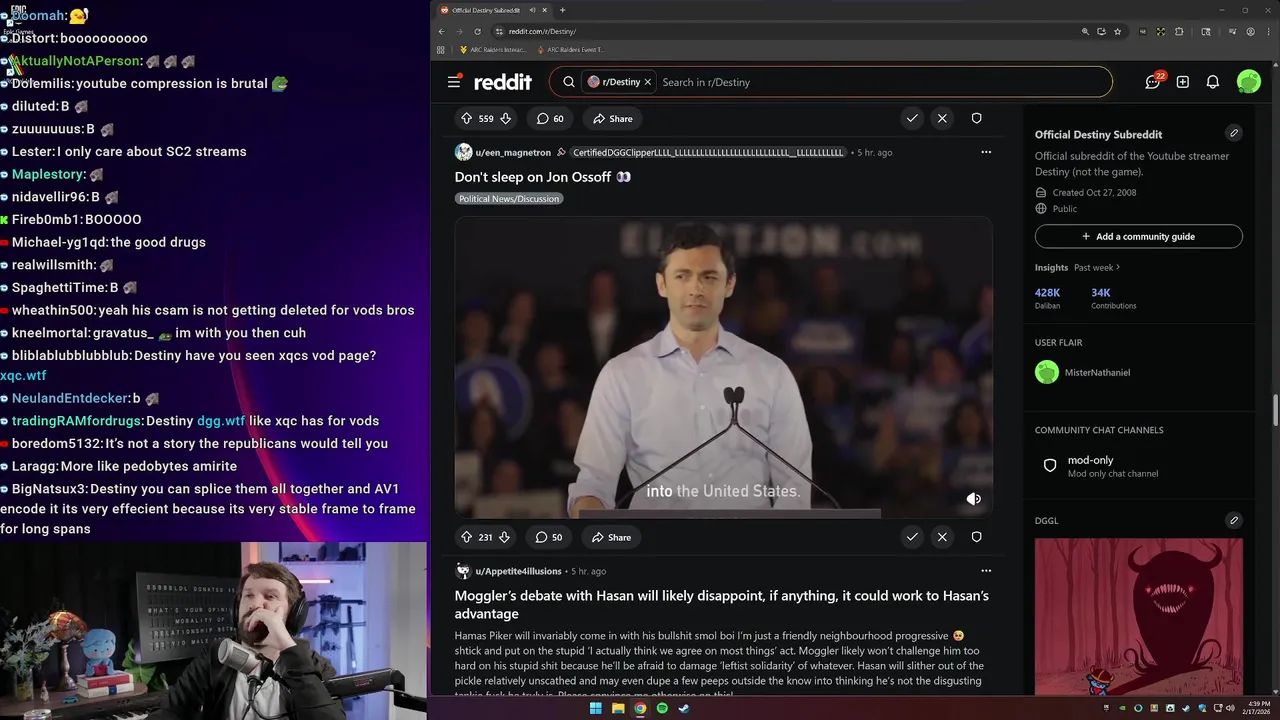The width and height of the screenshot is (1280, 720).
Task: Open u/Appetite4illusions profile link
Action: (518, 572)
